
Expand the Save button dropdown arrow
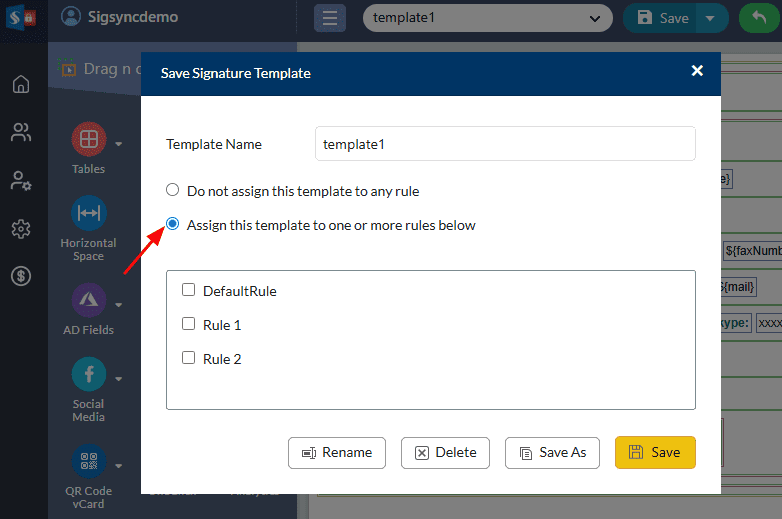click(711, 18)
